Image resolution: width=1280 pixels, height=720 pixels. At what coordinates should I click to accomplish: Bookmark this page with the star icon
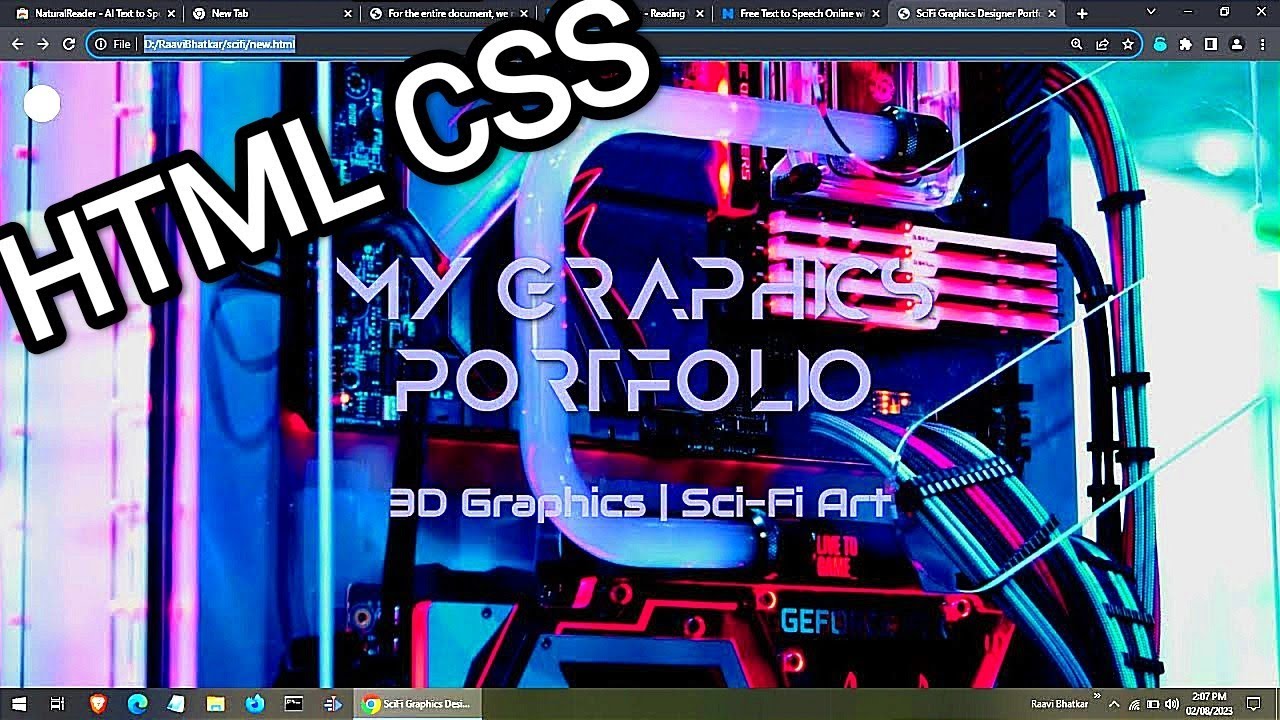(1128, 44)
